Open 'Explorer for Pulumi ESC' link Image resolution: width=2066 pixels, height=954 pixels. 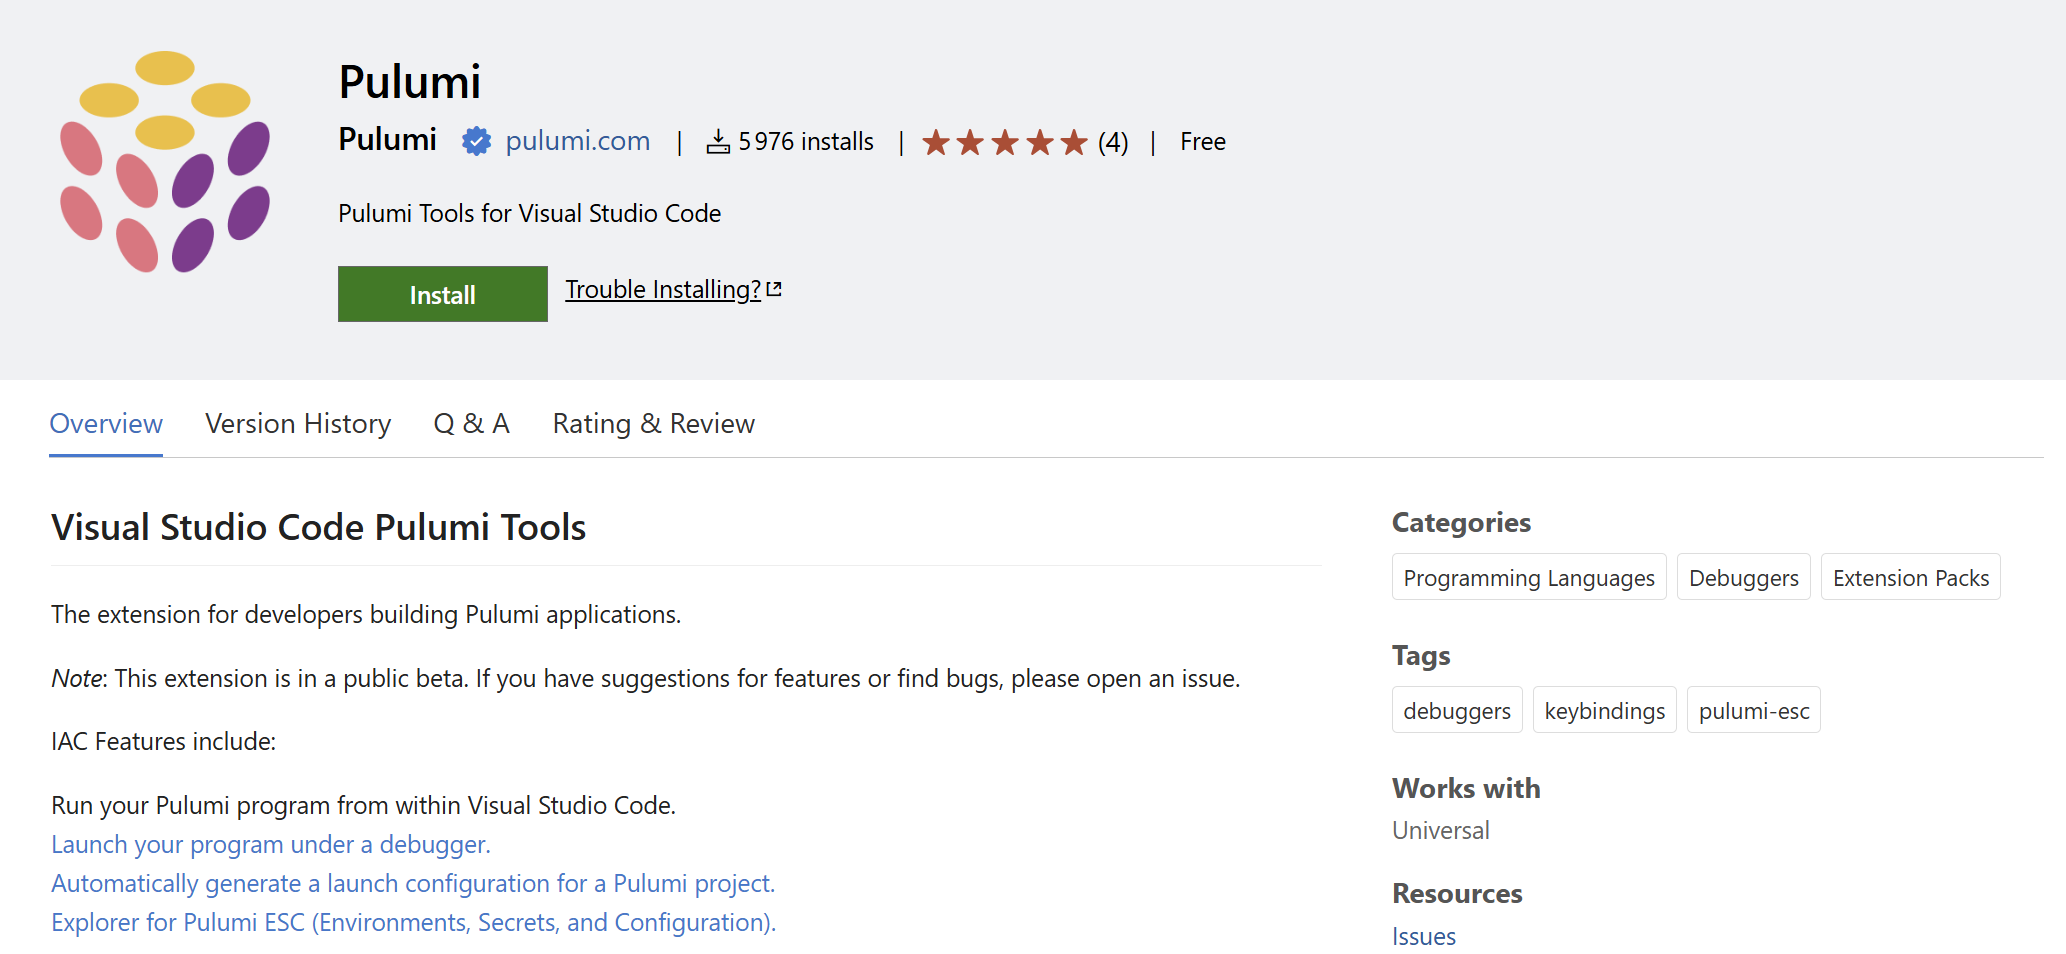coord(413,923)
